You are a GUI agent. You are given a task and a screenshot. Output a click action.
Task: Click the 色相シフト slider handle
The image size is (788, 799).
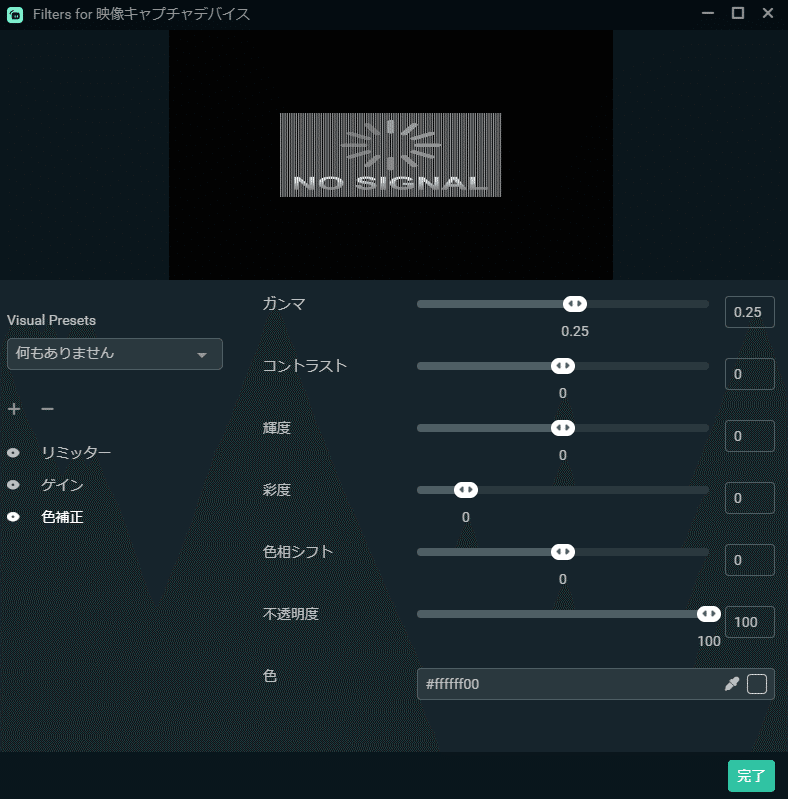563,552
